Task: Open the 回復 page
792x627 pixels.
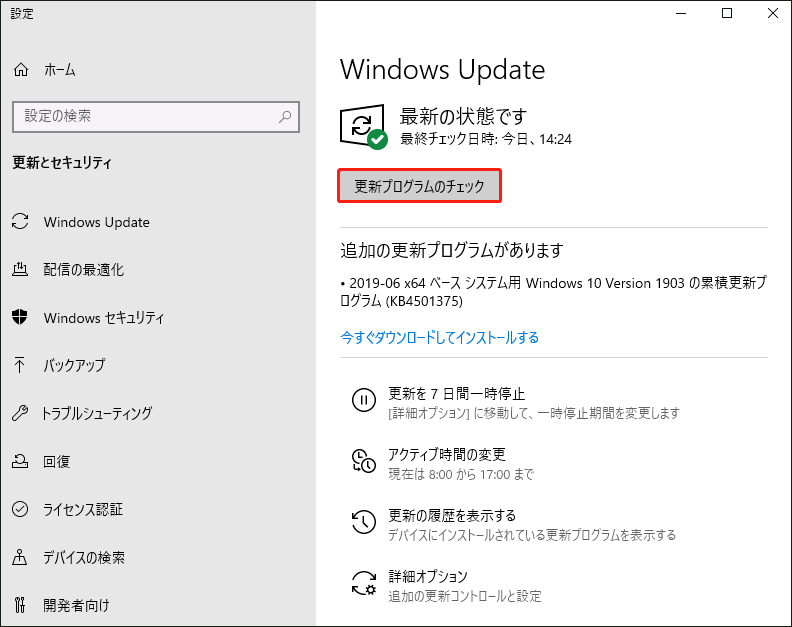Action: (x=57, y=461)
